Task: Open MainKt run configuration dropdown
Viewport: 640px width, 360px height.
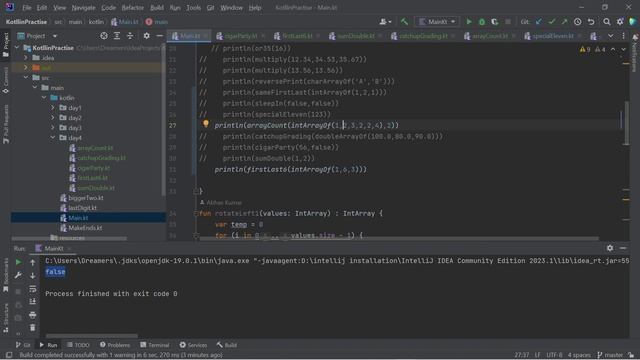Action: pyautogui.click(x=437, y=22)
